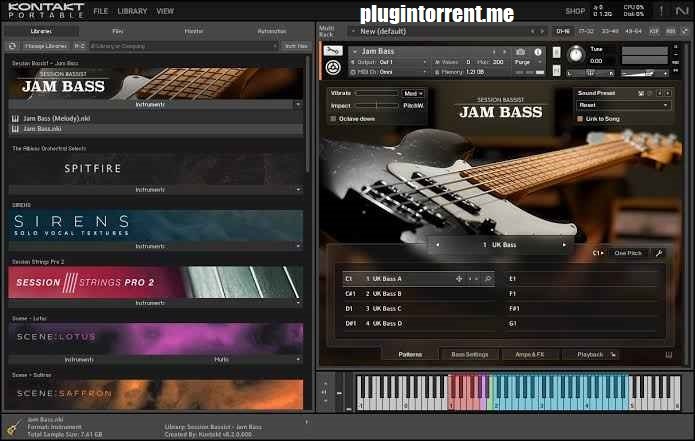Image resolution: width=695 pixels, height=441 pixels.
Task: Expand Jam Bass Instruments section arrow
Action: [297, 105]
